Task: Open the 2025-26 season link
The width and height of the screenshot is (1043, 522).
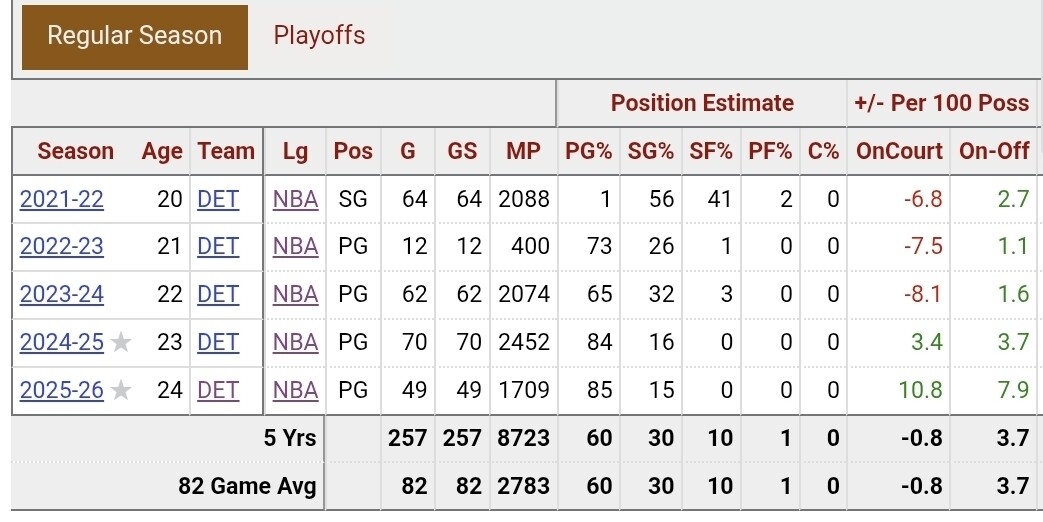Action: (x=62, y=390)
